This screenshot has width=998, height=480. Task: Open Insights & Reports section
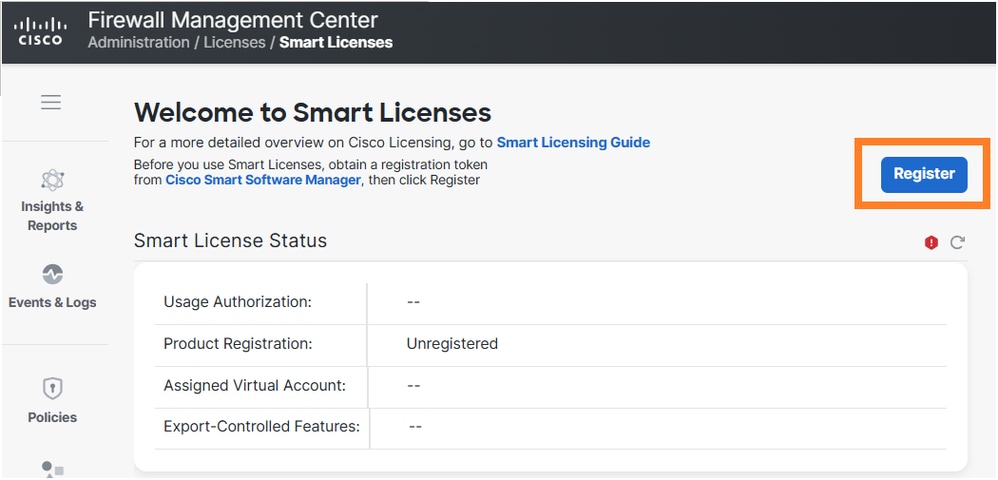52,201
